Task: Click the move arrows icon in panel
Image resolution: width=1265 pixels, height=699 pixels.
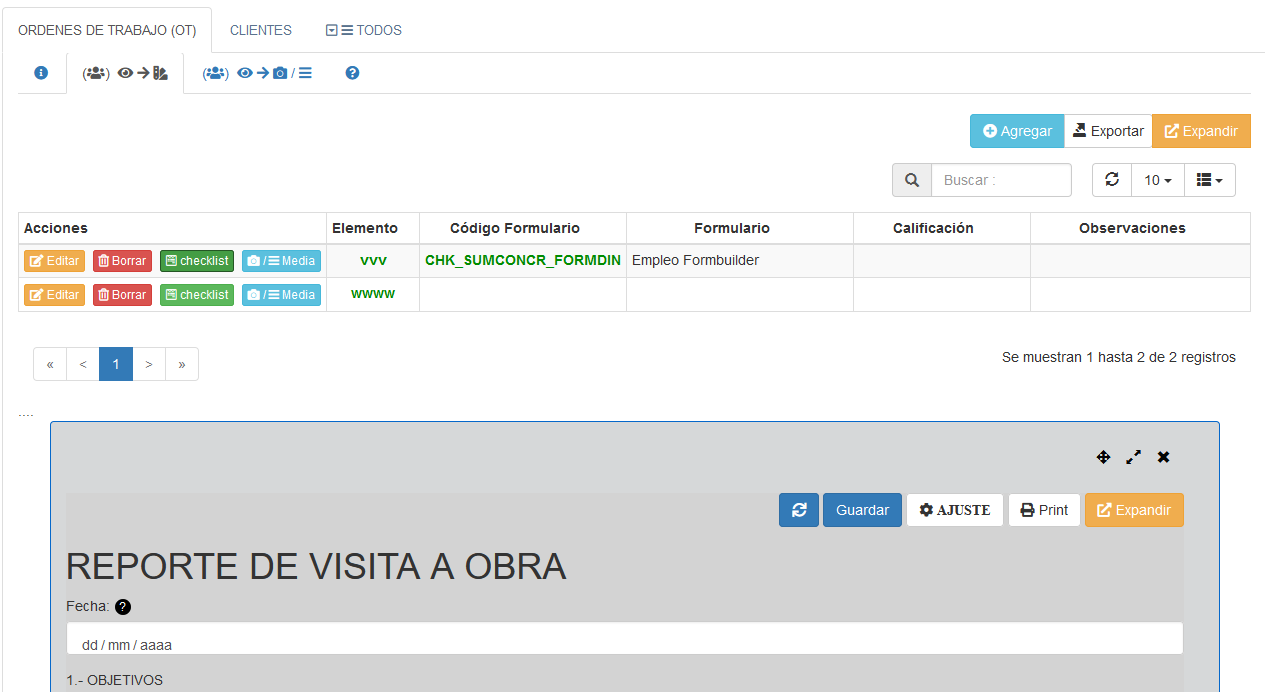Action: (x=1103, y=457)
